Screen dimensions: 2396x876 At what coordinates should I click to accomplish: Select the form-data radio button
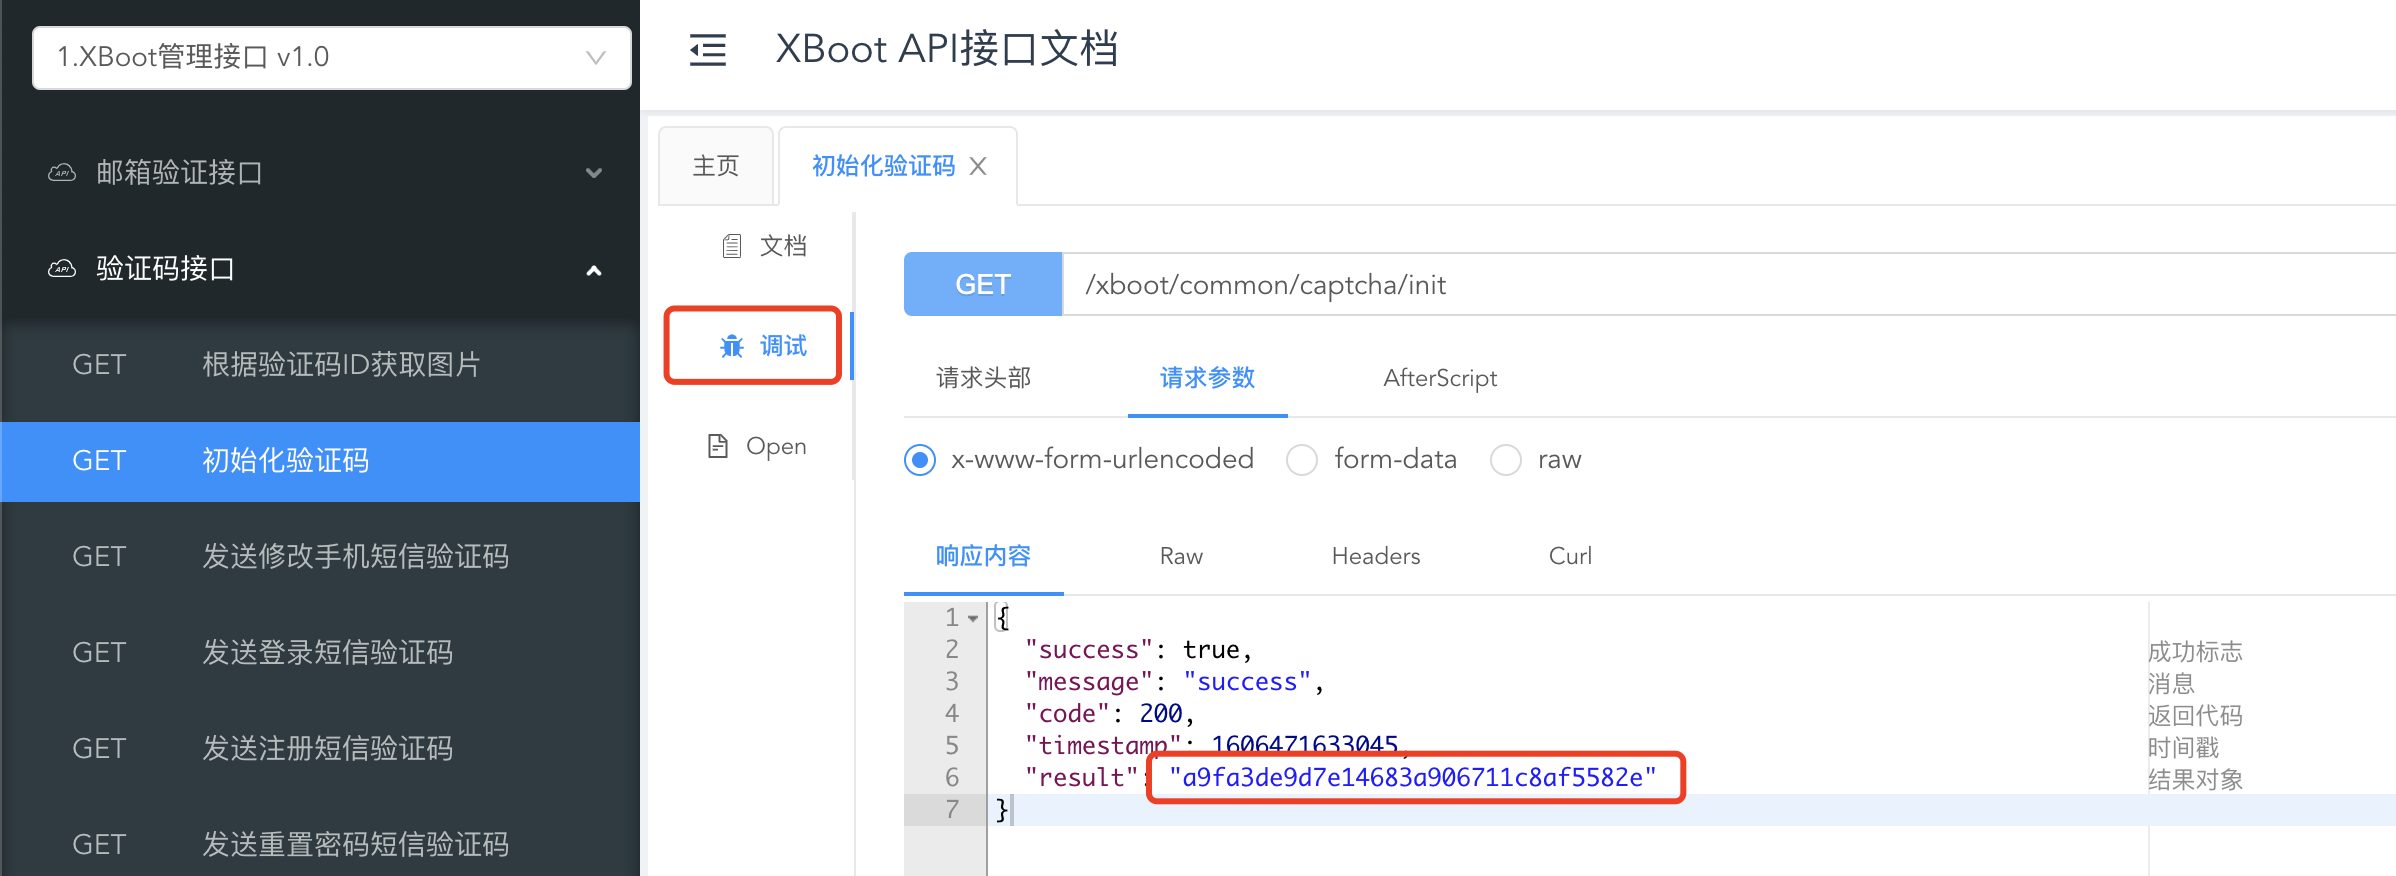(1302, 460)
